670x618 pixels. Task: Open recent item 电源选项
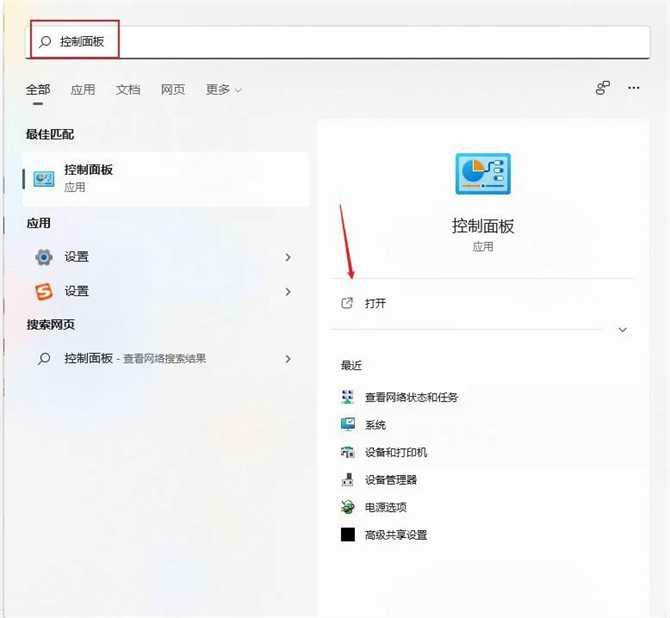pyautogui.click(x=385, y=507)
